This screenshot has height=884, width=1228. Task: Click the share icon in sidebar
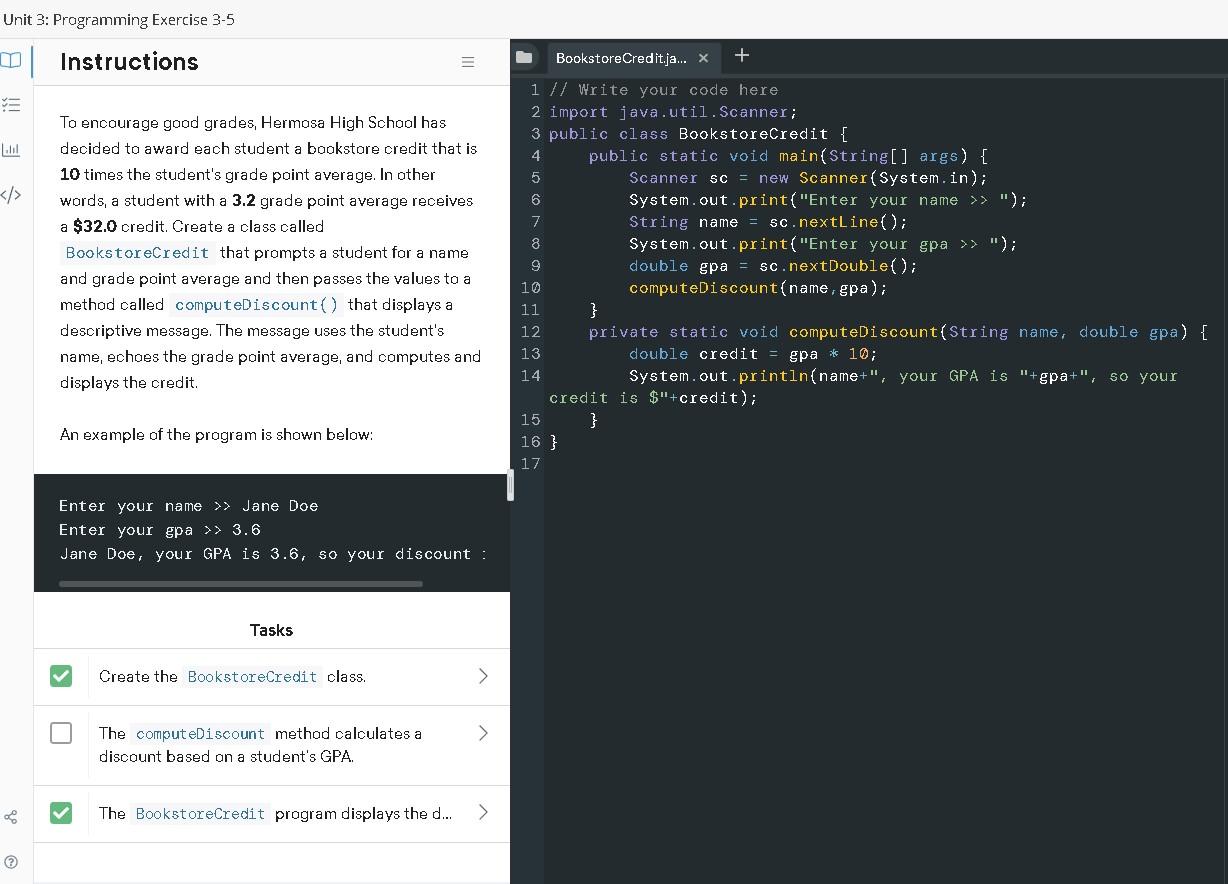[11, 818]
